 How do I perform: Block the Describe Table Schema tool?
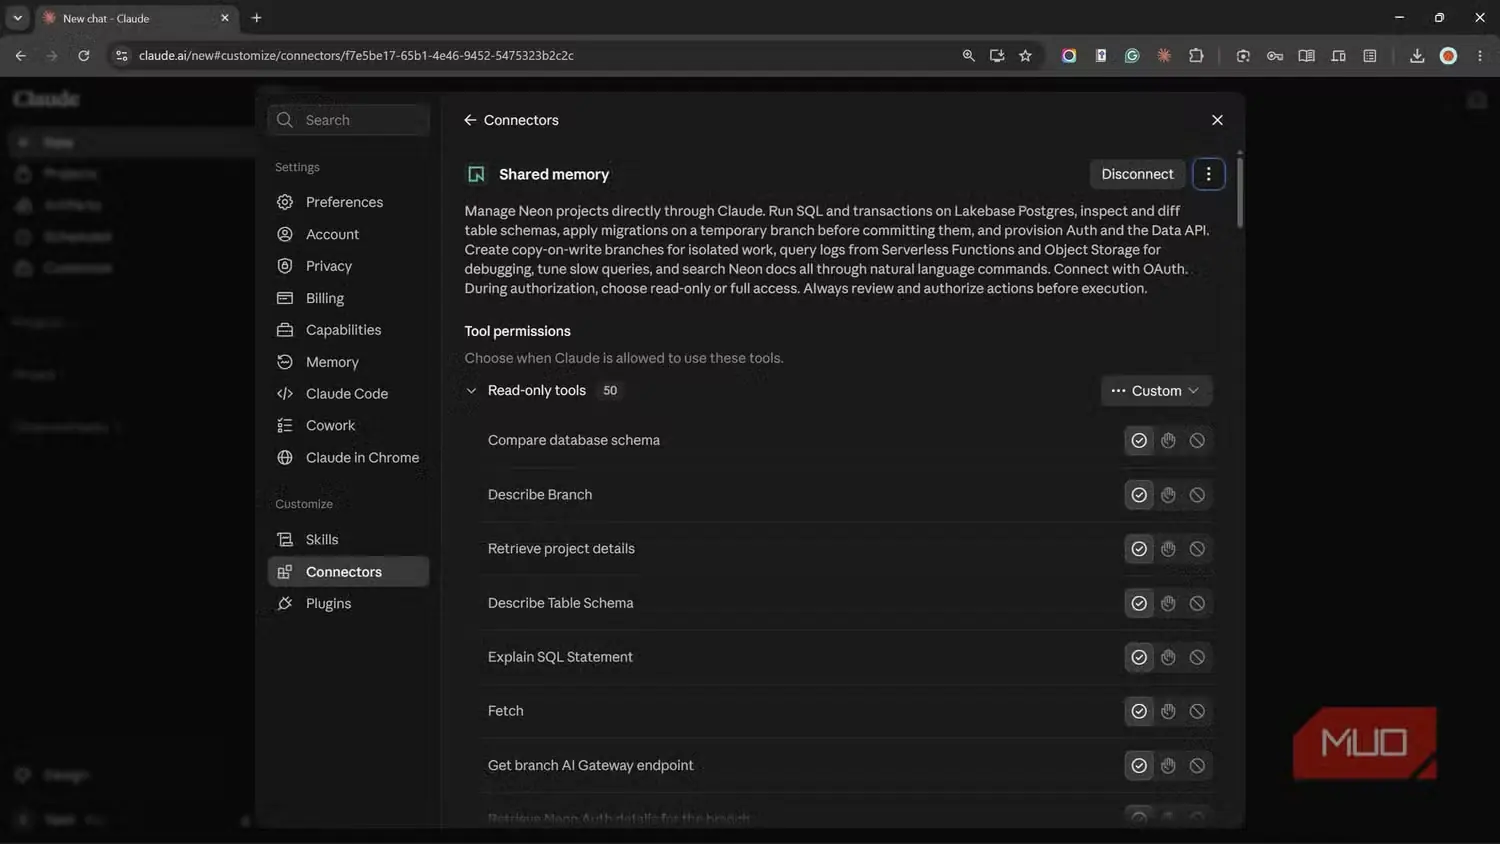pos(1197,603)
